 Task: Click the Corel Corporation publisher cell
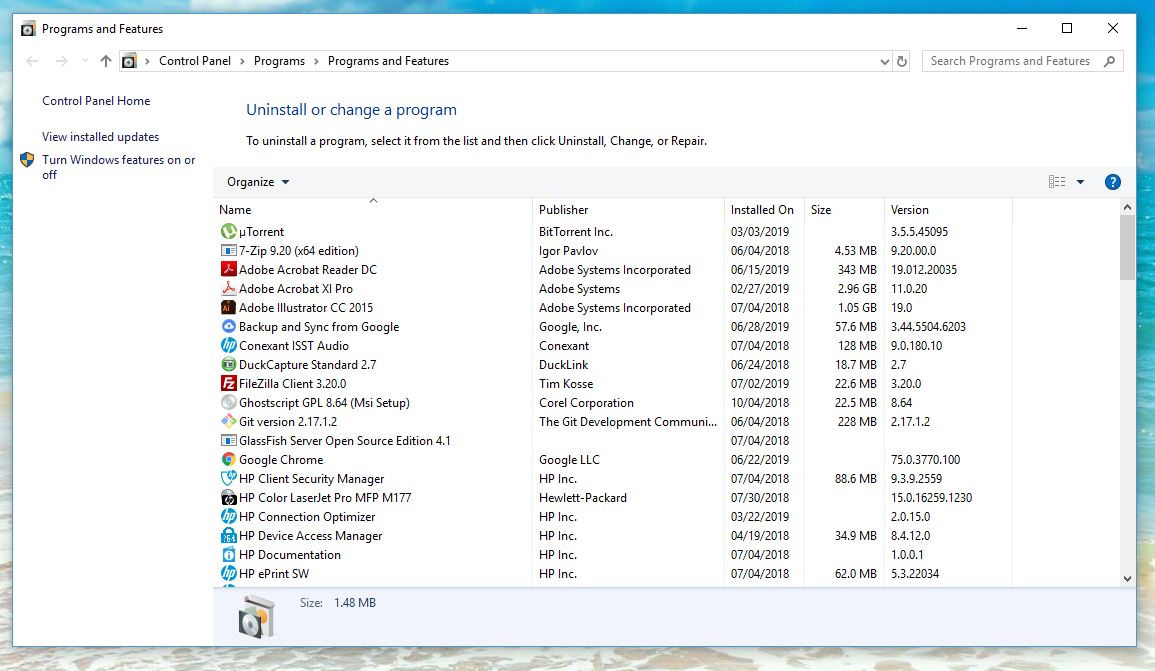(586, 403)
